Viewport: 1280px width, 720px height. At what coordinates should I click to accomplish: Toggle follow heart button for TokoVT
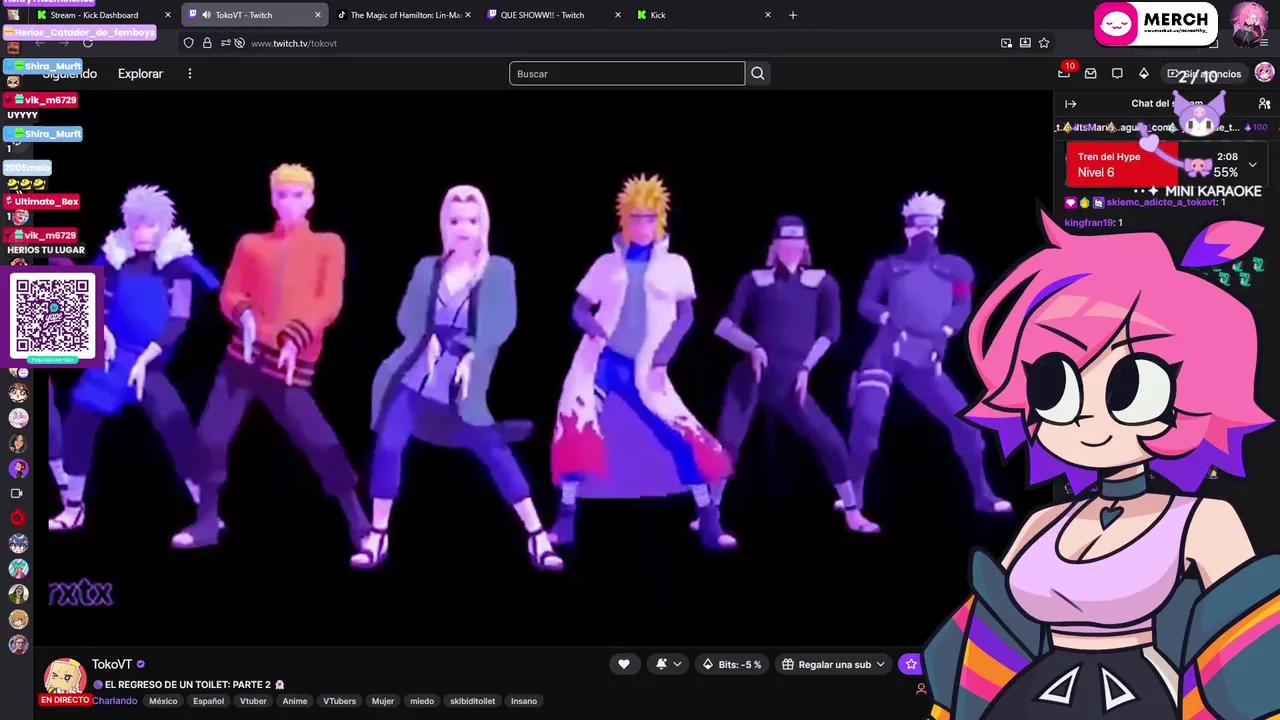[x=623, y=664]
